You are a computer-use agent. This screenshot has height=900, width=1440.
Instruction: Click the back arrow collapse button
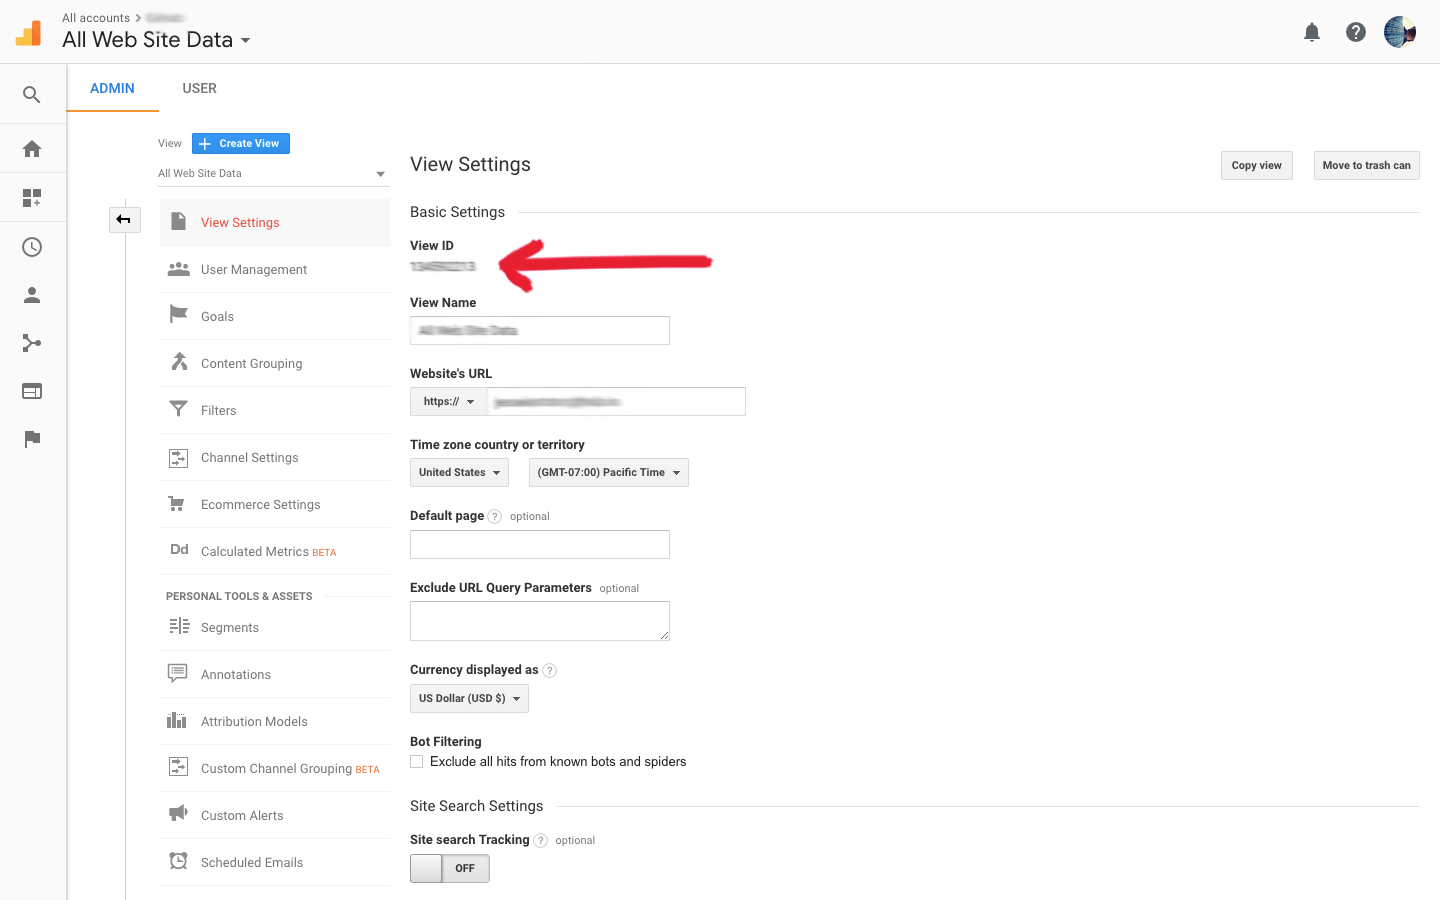pos(124,219)
